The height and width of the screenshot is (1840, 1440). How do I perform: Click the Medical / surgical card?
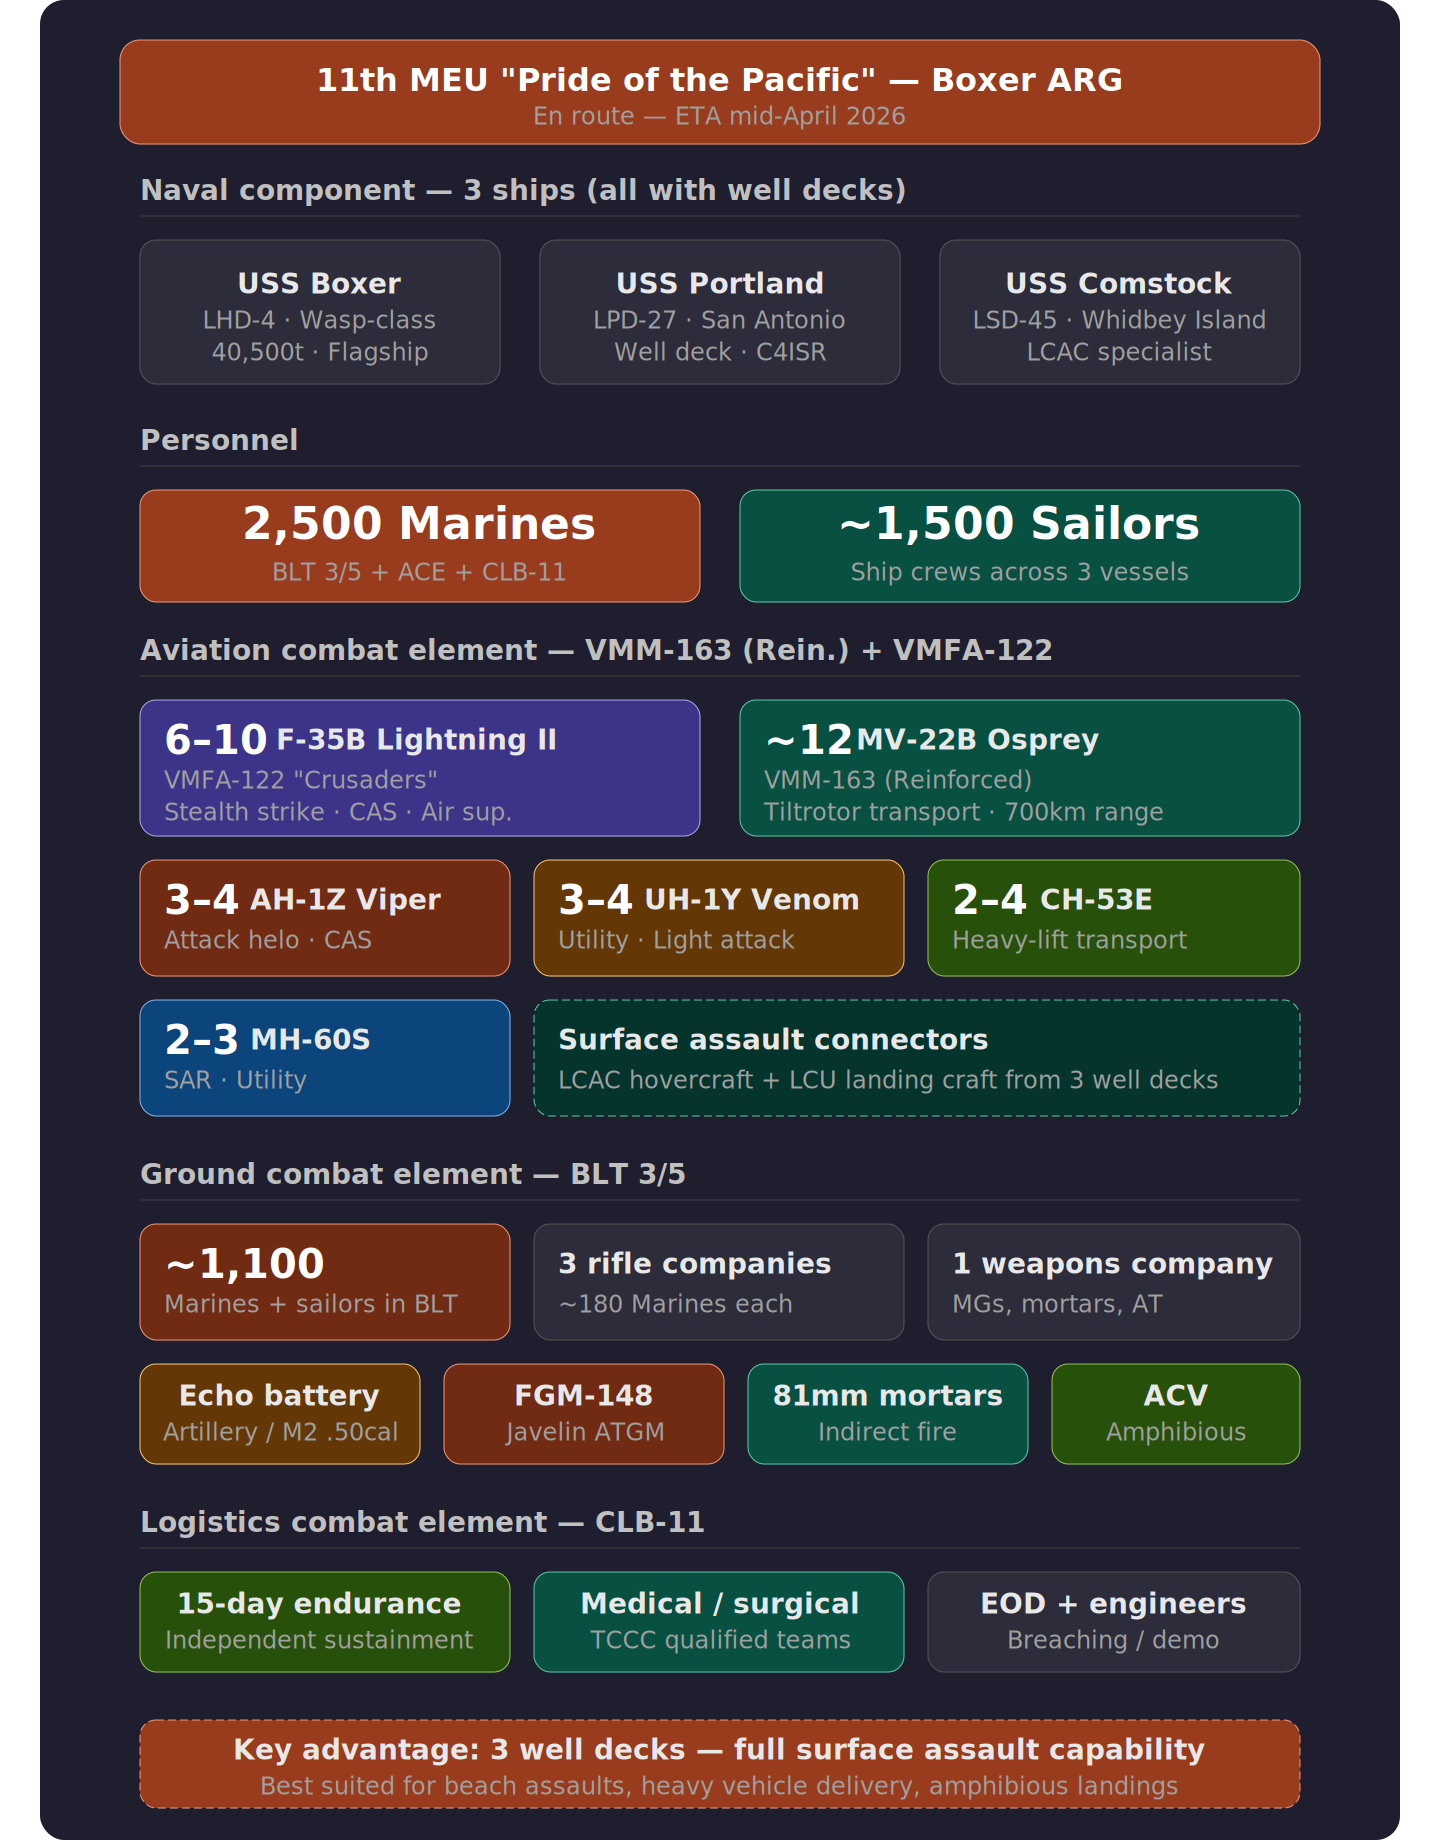click(719, 1622)
